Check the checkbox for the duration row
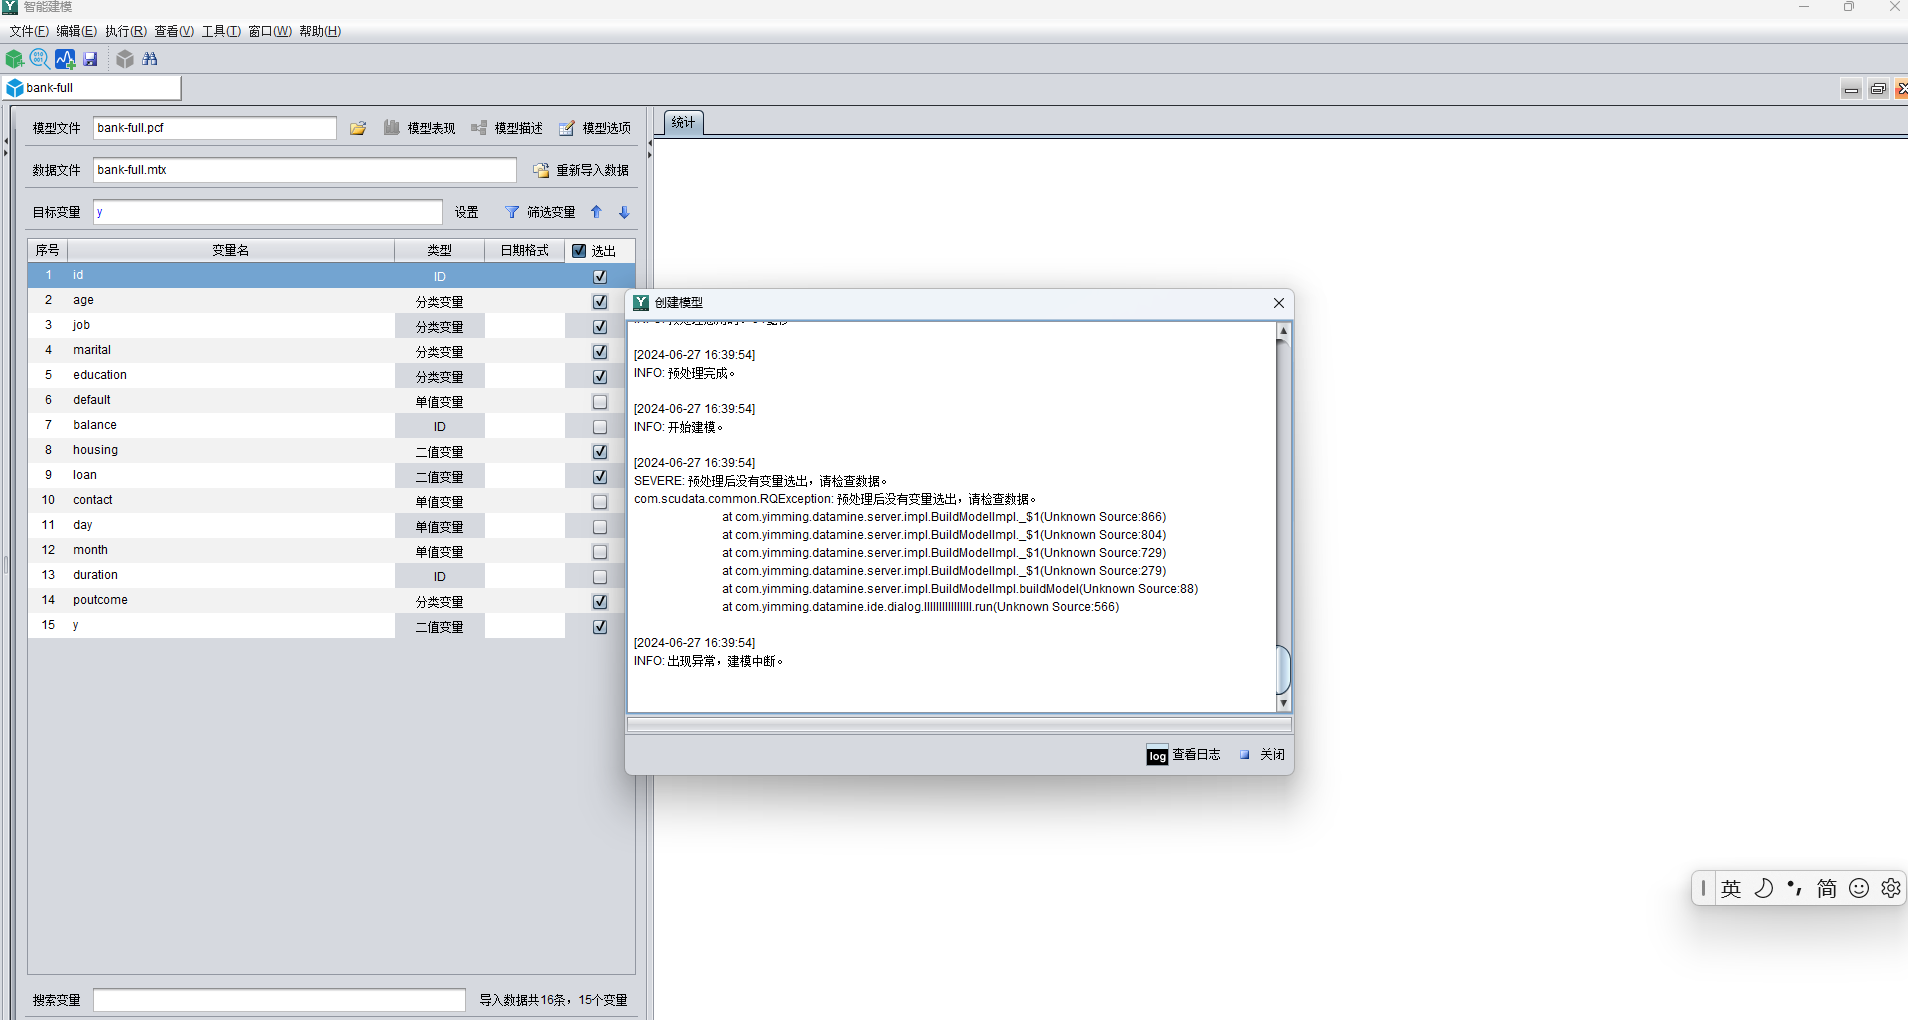Screen dimensions: 1908x1020 pyautogui.click(x=600, y=577)
